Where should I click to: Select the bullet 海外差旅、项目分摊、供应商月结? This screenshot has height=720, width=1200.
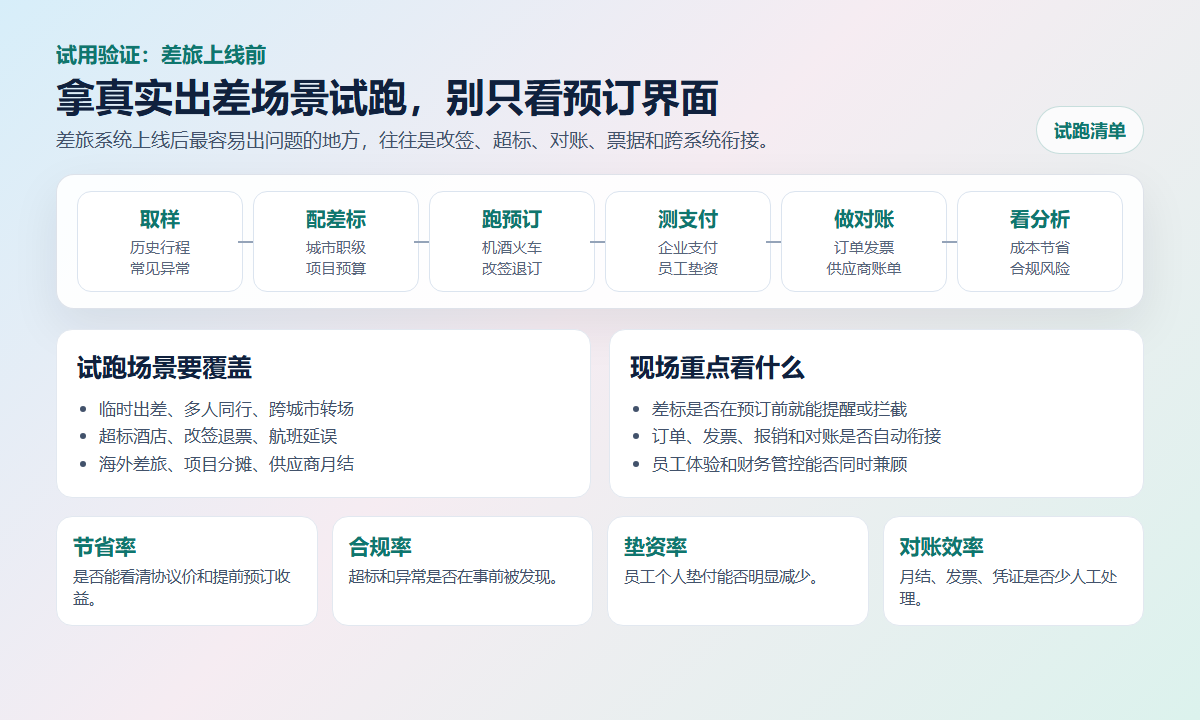[226, 464]
